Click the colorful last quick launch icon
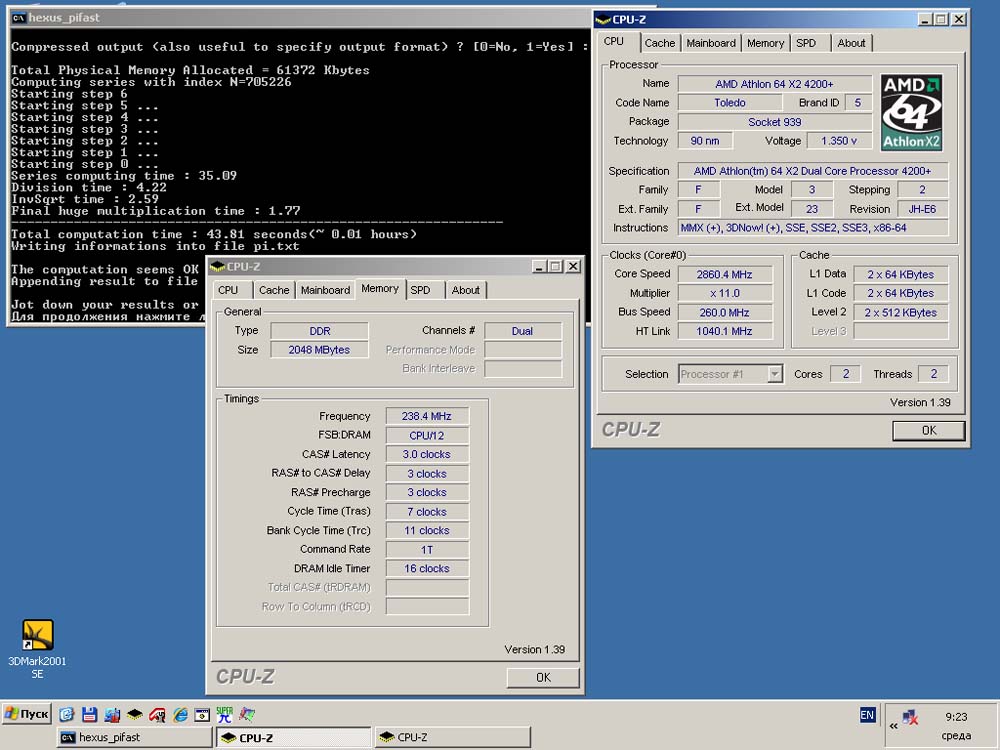 247,714
